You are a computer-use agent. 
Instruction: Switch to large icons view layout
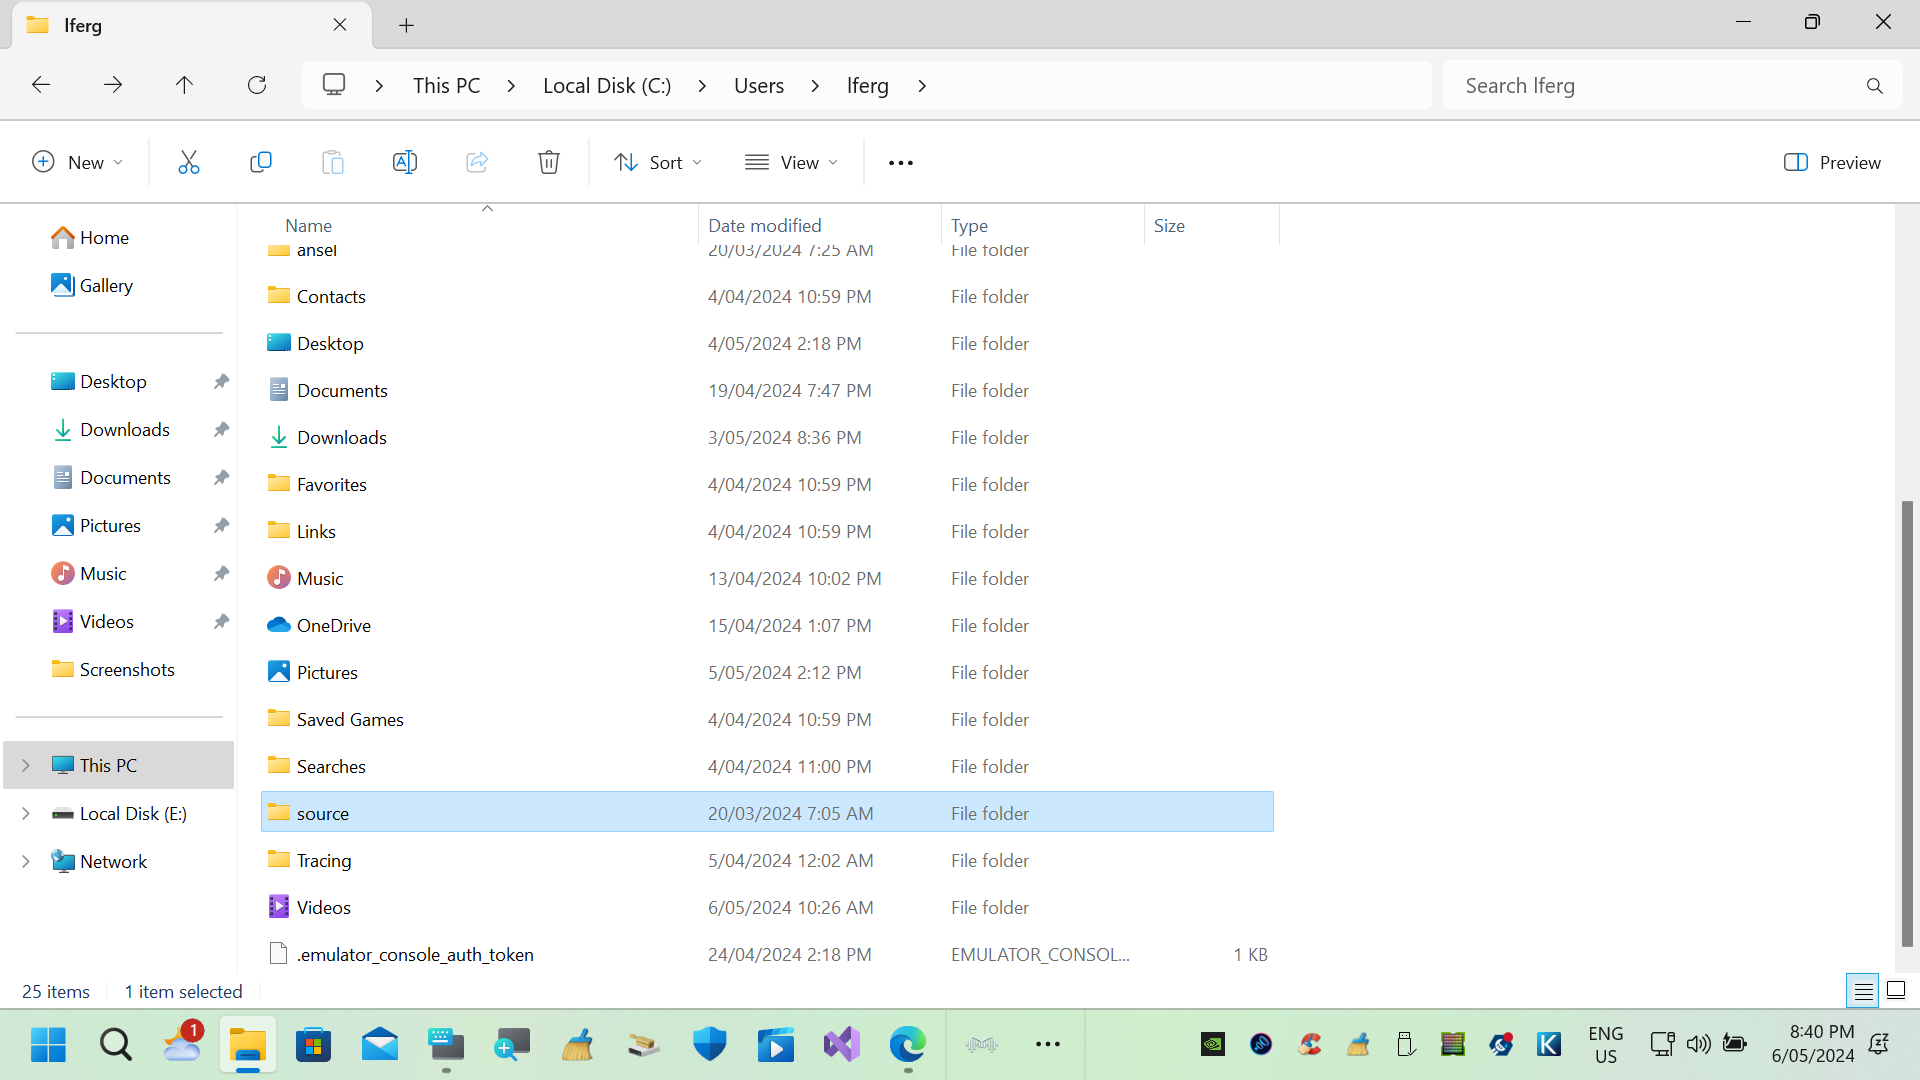click(x=1896, y=990)
